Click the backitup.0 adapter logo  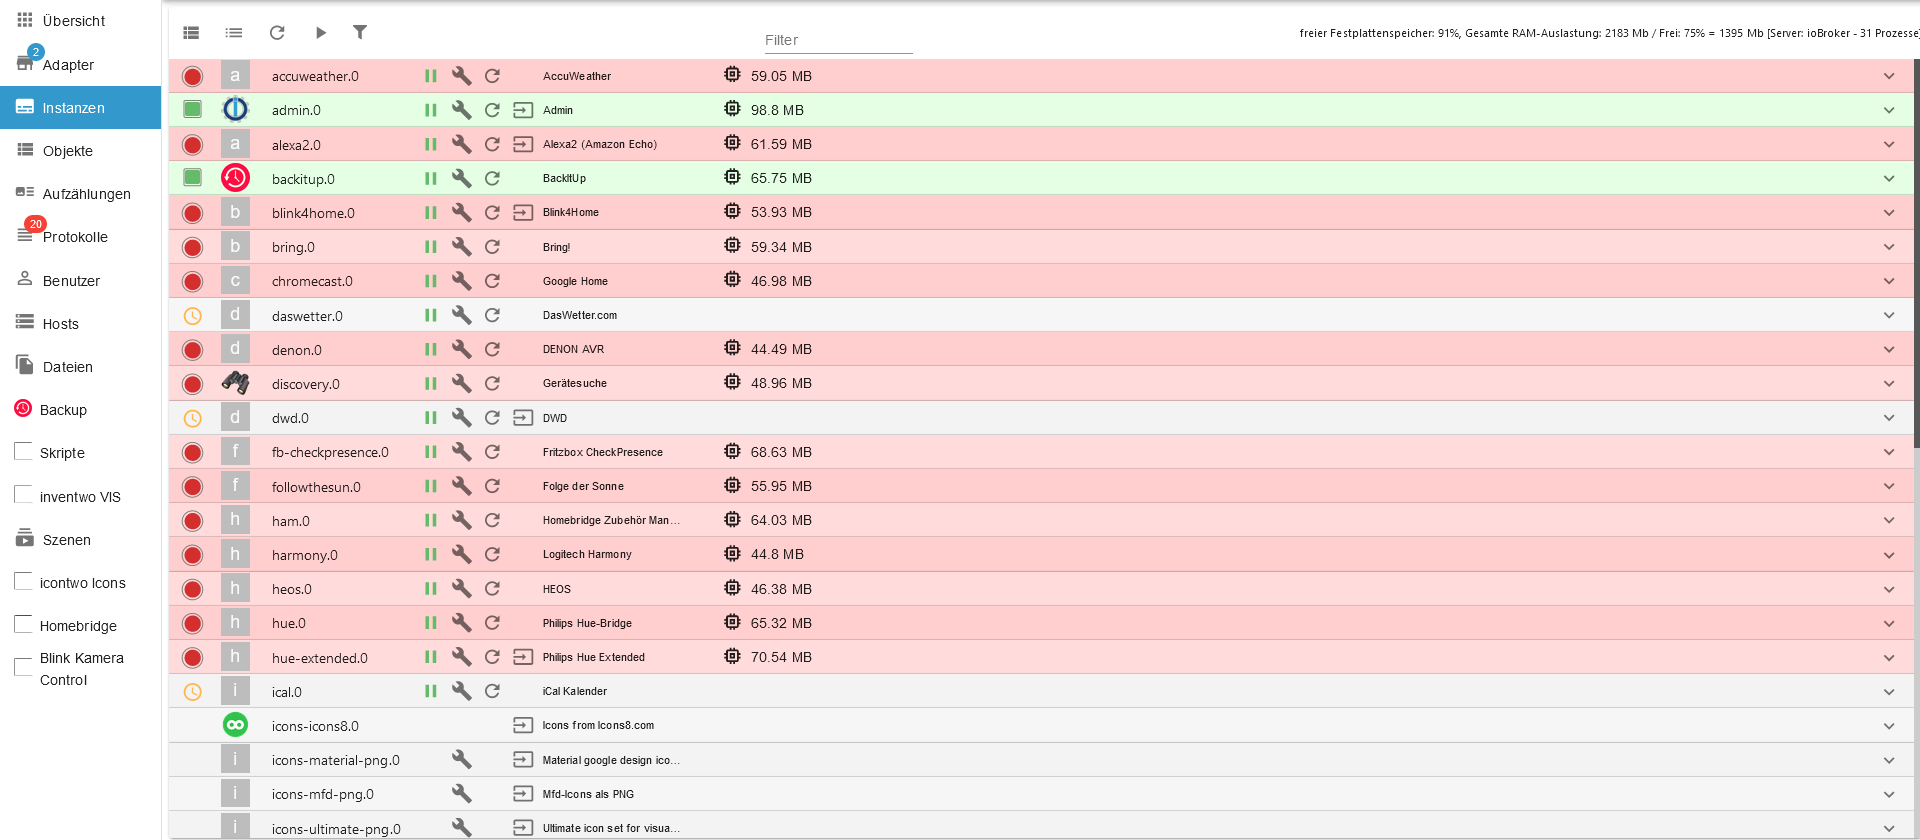pos(235,178)
